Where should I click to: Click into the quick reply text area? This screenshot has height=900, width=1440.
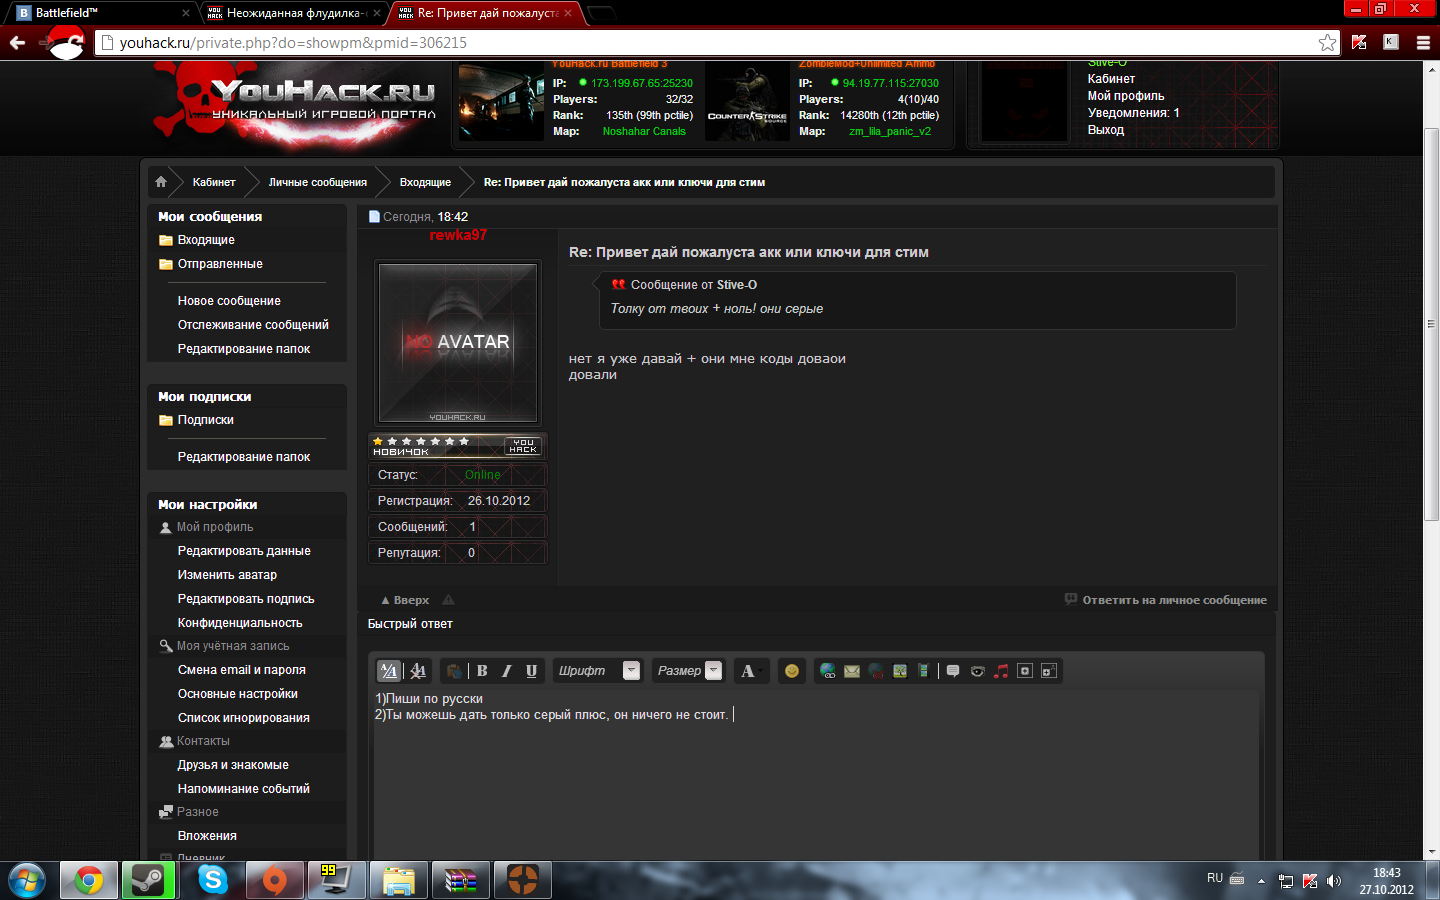[x=816, y=774]
